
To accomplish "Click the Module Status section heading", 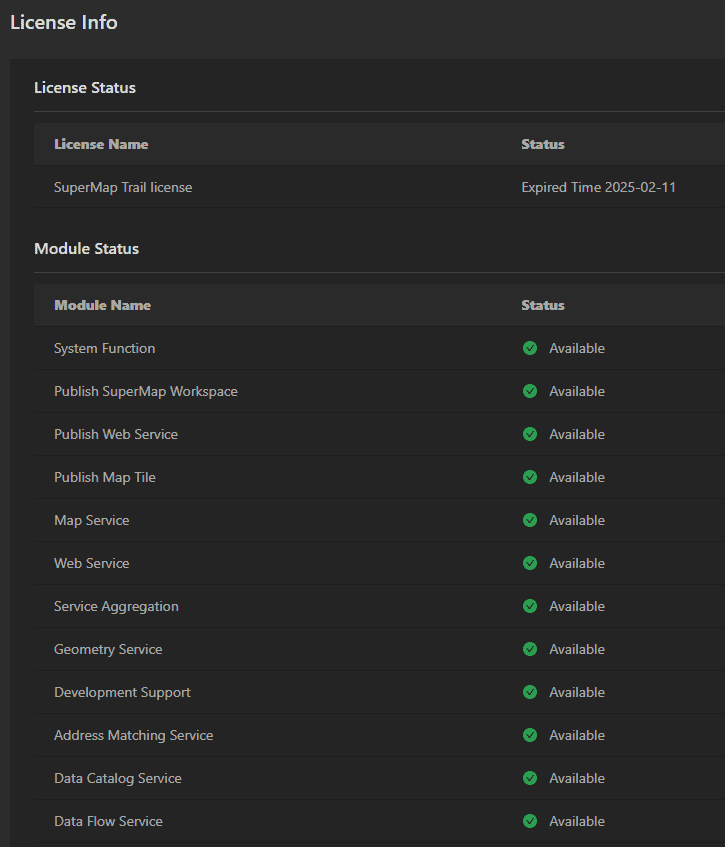I will [86, 249].
